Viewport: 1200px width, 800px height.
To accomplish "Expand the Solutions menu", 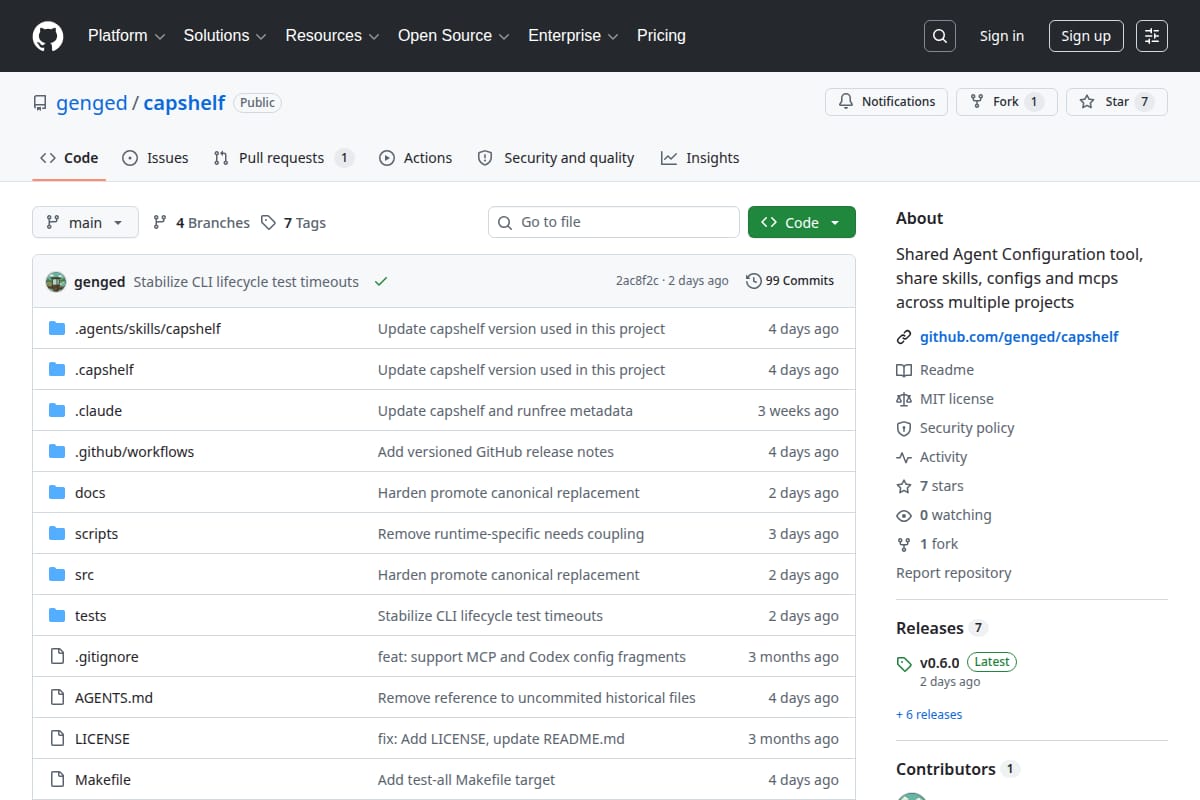I will tap(225, 36).
